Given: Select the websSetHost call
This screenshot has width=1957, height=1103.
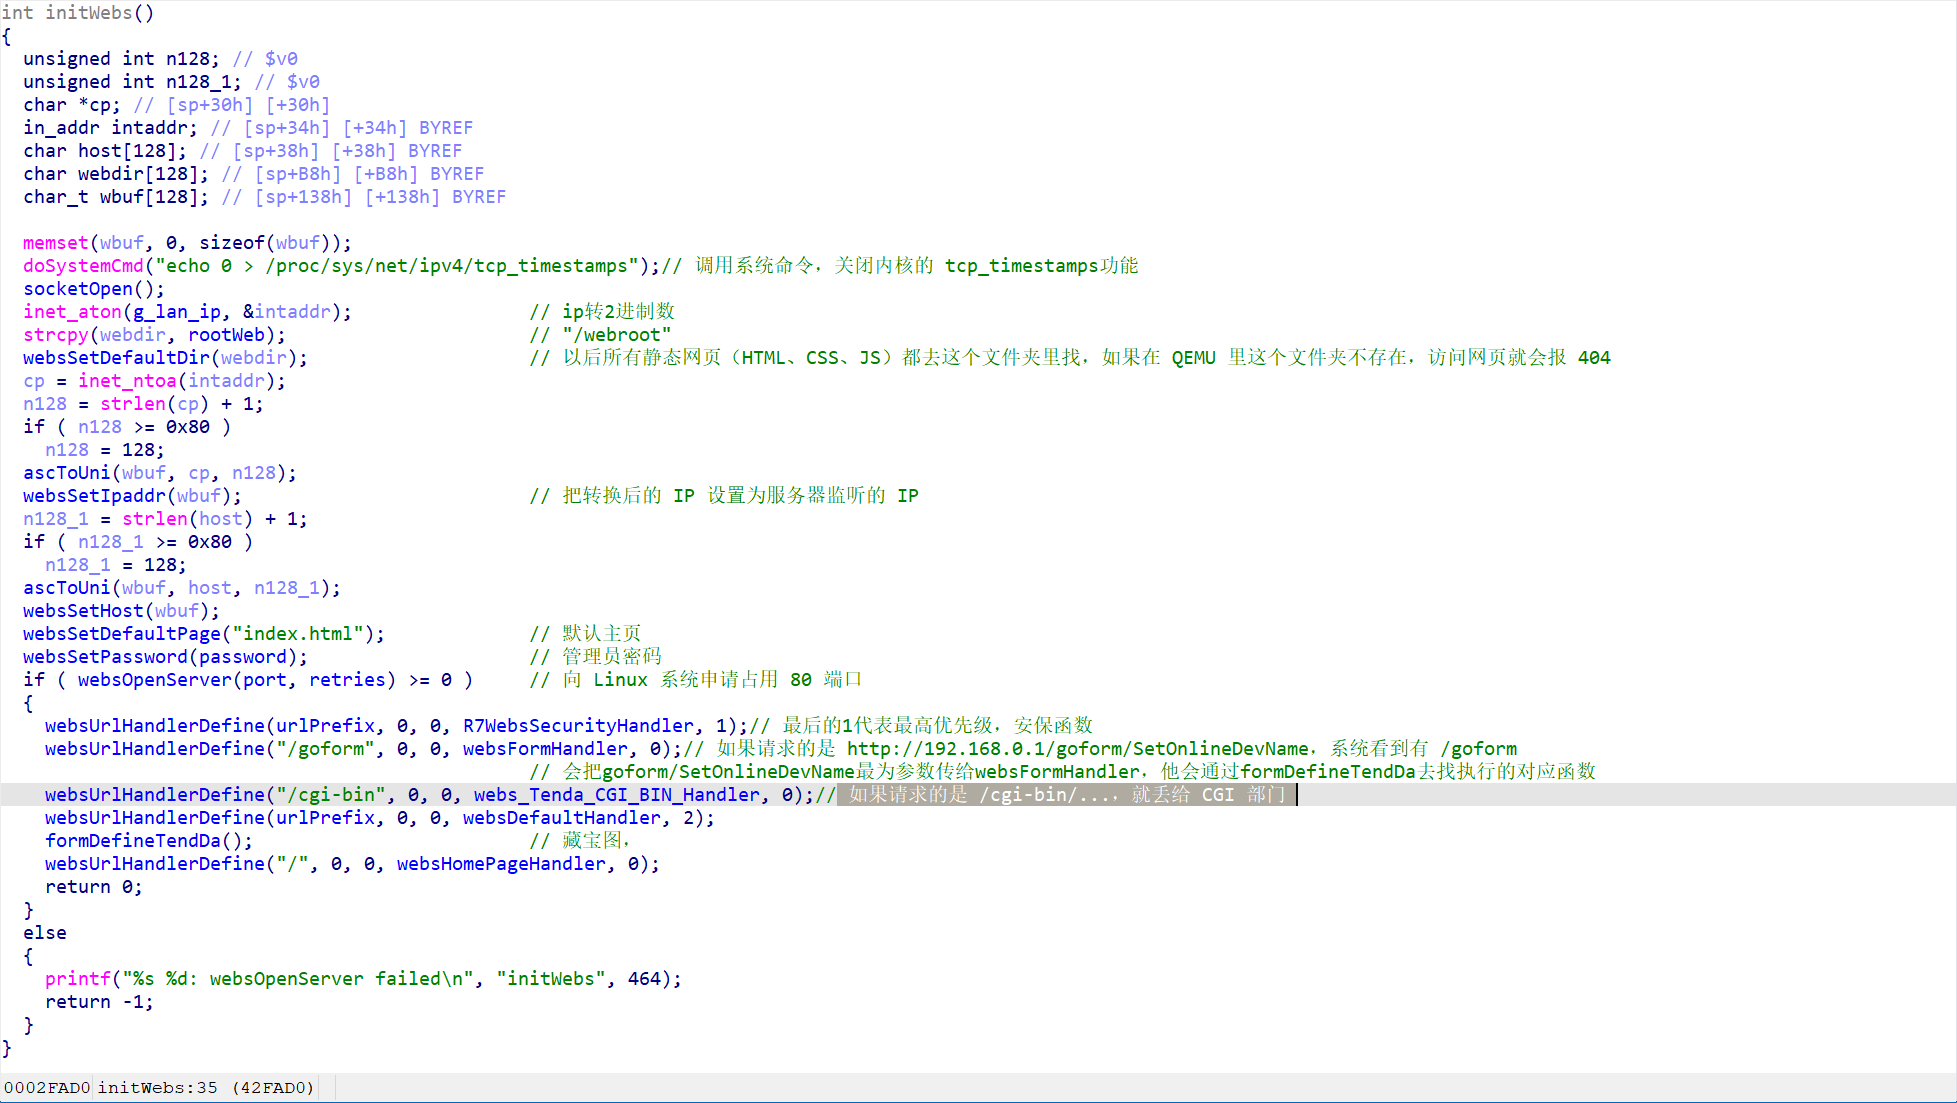Looking at the screenshot, I should click(x=83, y=610).
